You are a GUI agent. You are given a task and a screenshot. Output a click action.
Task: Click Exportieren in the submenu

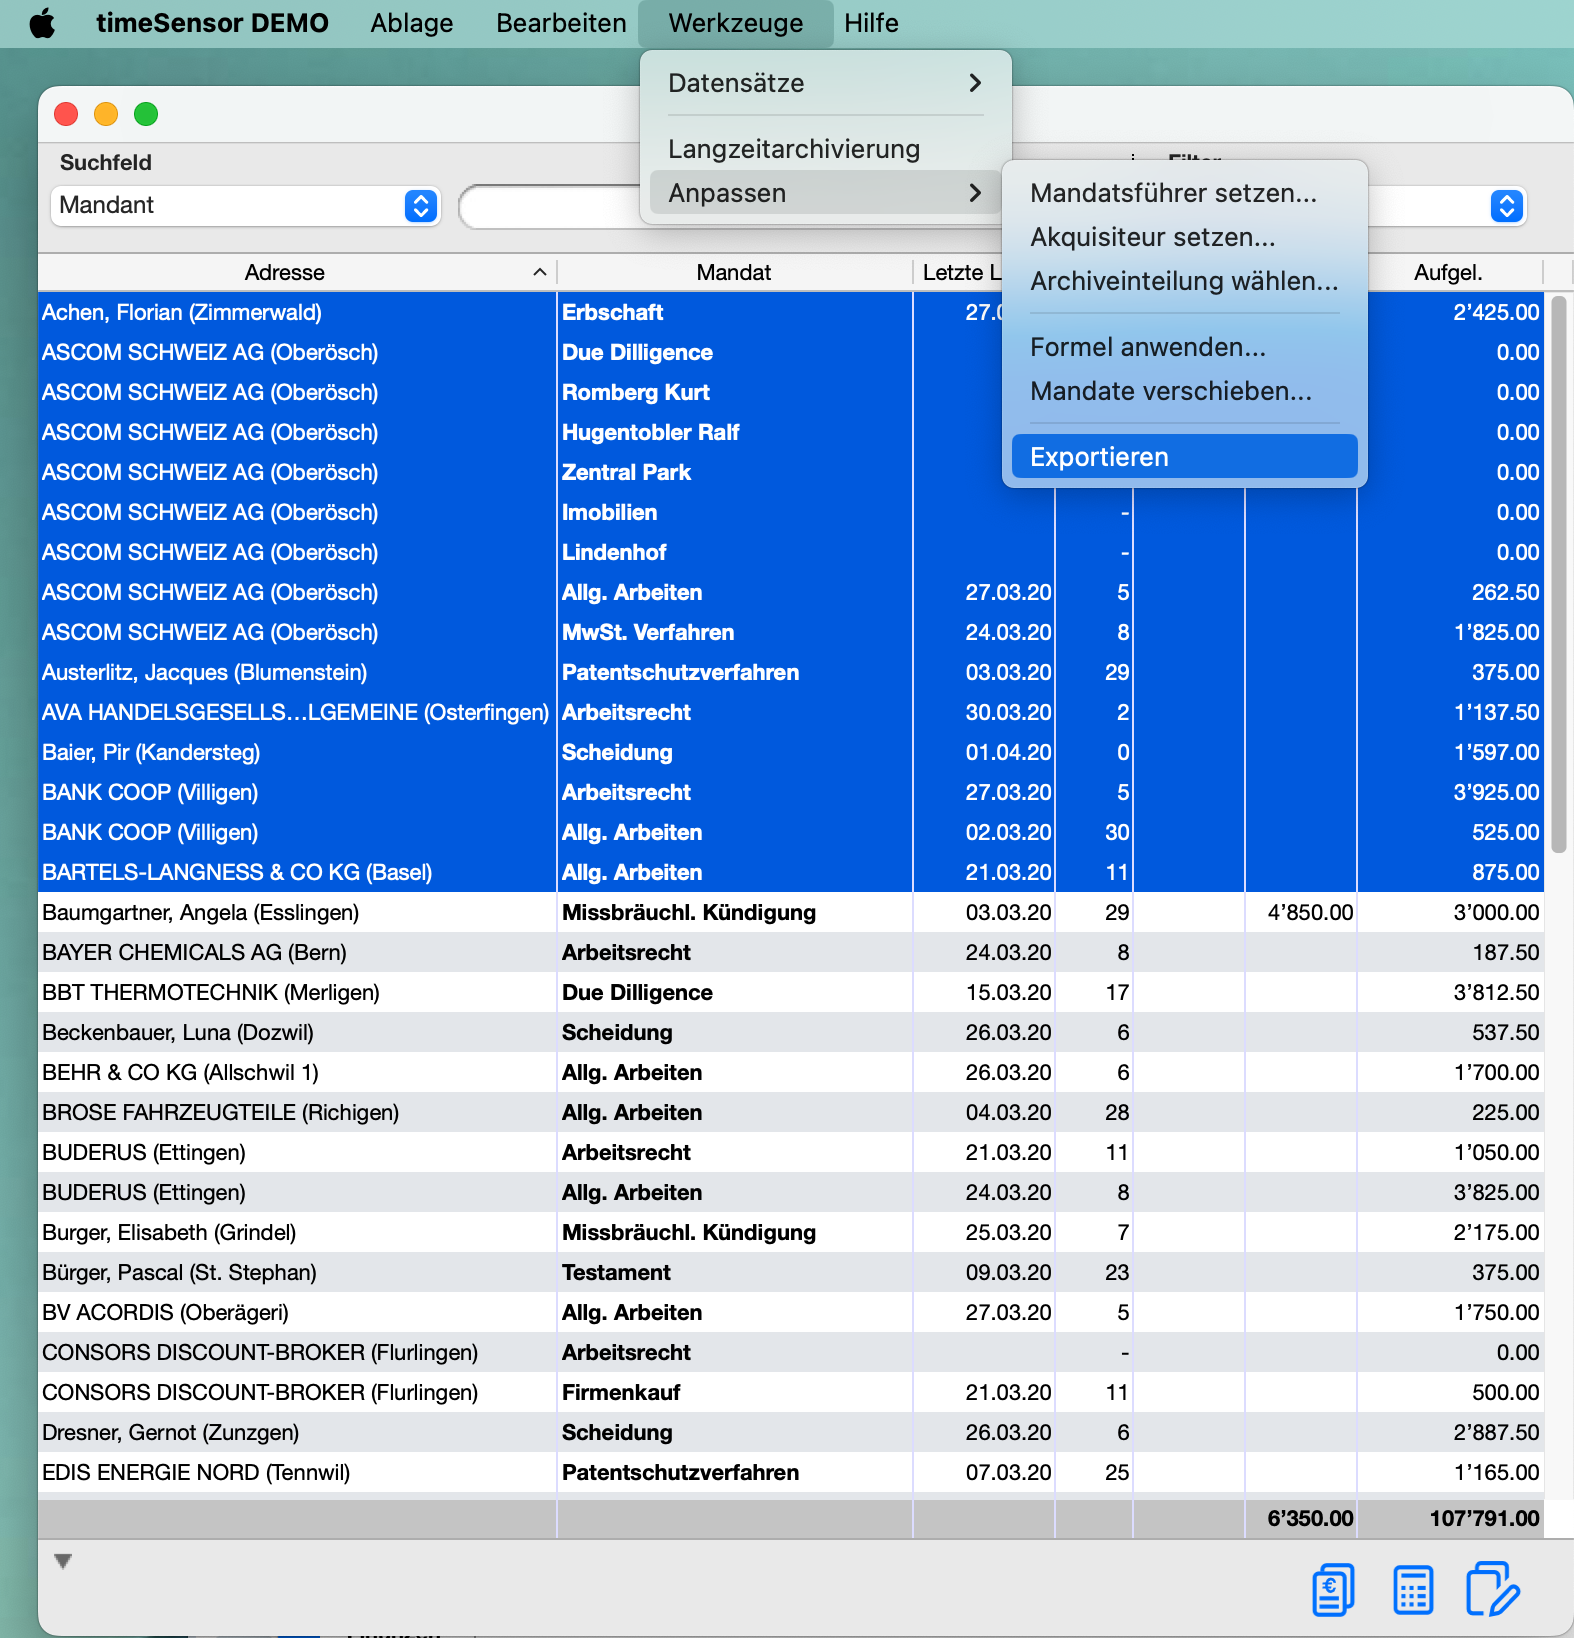[x=1184, y=457]
